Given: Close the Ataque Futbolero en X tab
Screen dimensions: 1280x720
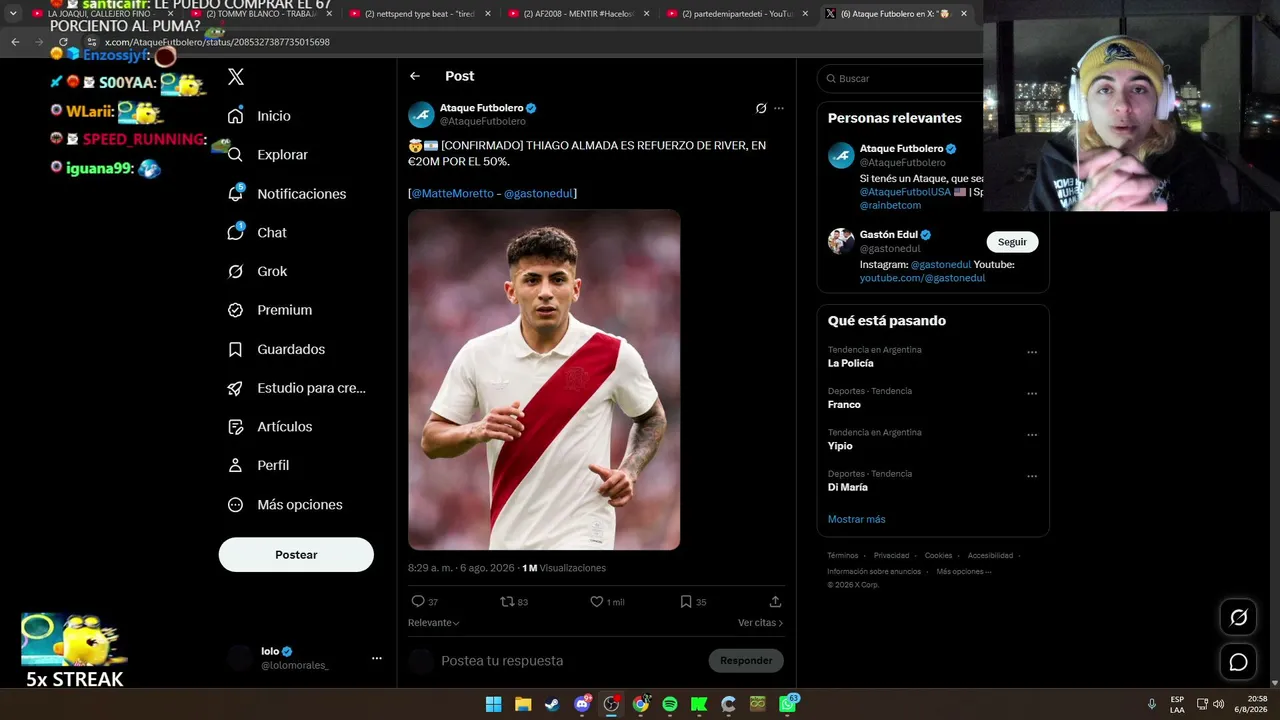Looking at the screenshot, I should (x=964, y=14).
